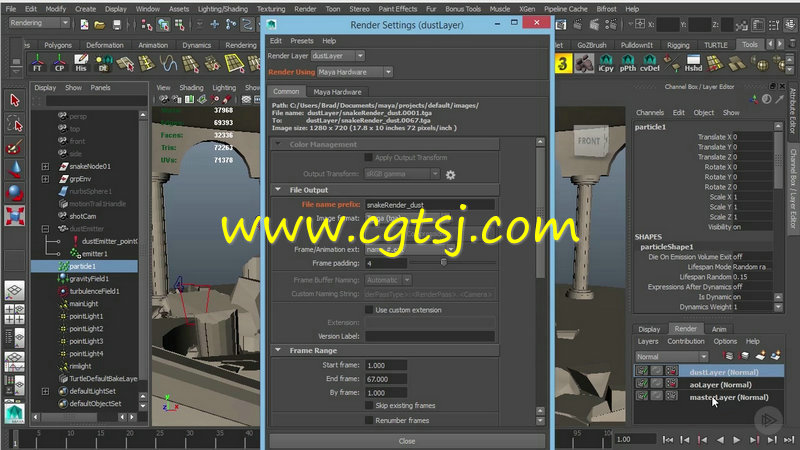The height and width of the screenshot is (450, 800).
Task: Click the FT shelf icon
Action: (x=37, y=63)
